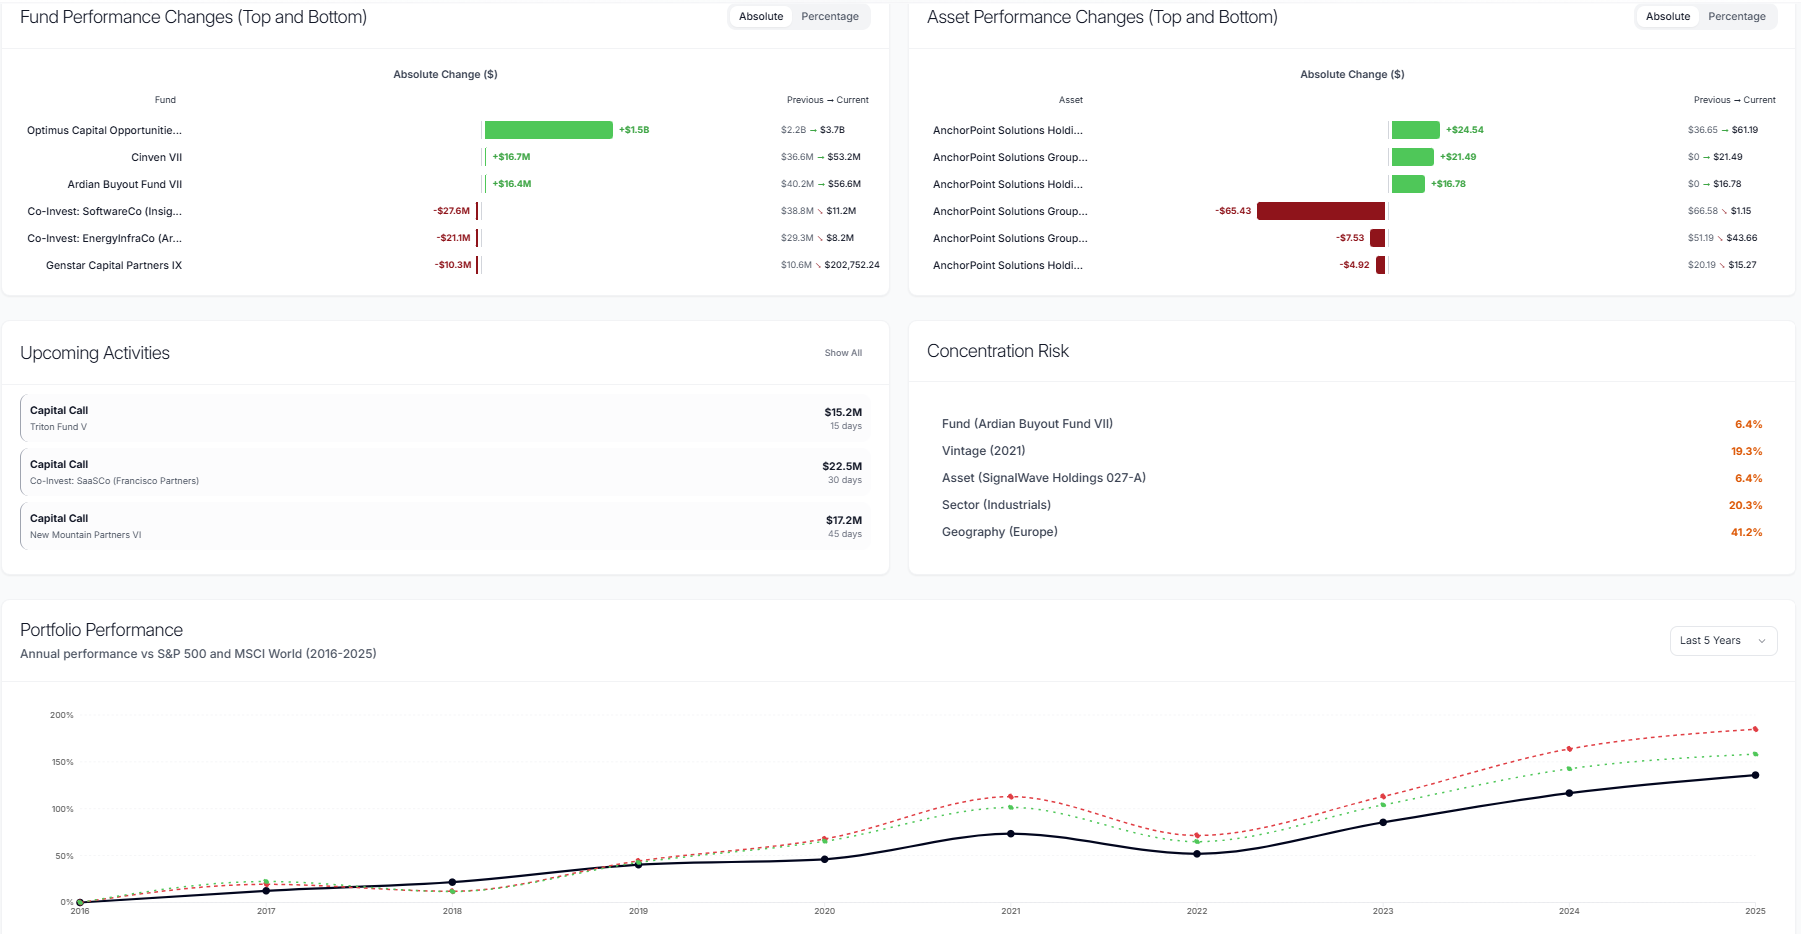
Task: Select Co-Invest: SoftwareCo fund label
Action: 105,211
